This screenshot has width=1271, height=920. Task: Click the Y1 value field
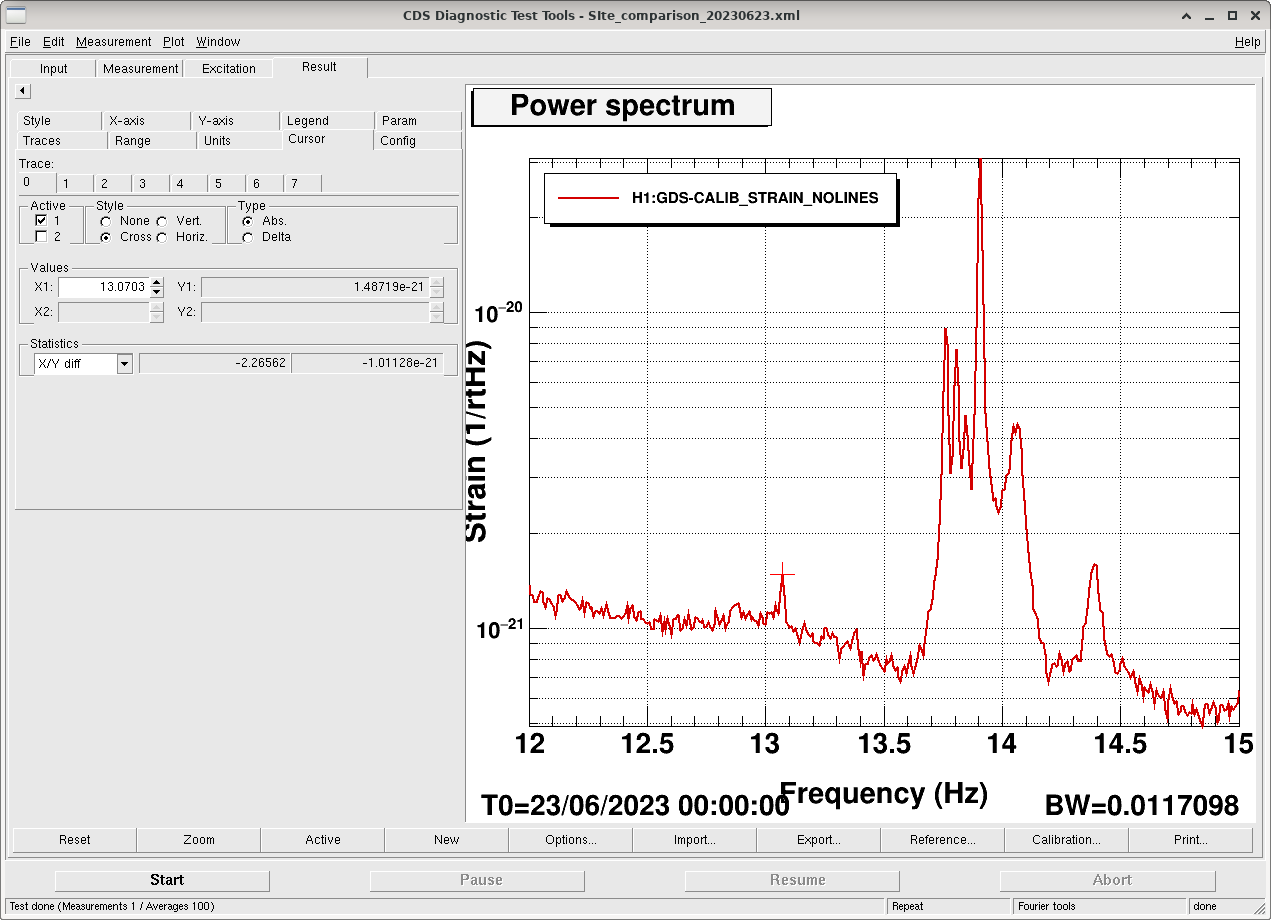point(315,287)
